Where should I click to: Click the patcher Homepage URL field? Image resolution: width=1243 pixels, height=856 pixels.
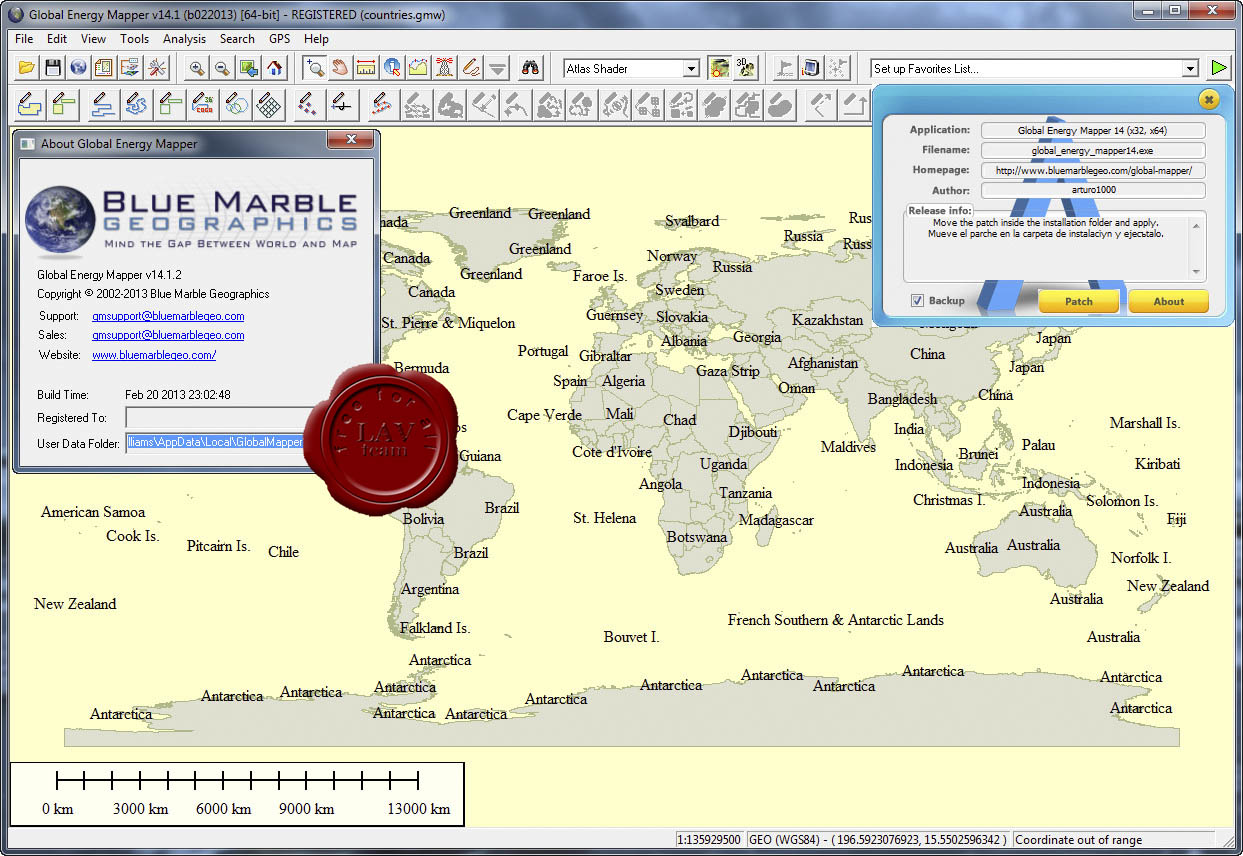(1093, 170)
